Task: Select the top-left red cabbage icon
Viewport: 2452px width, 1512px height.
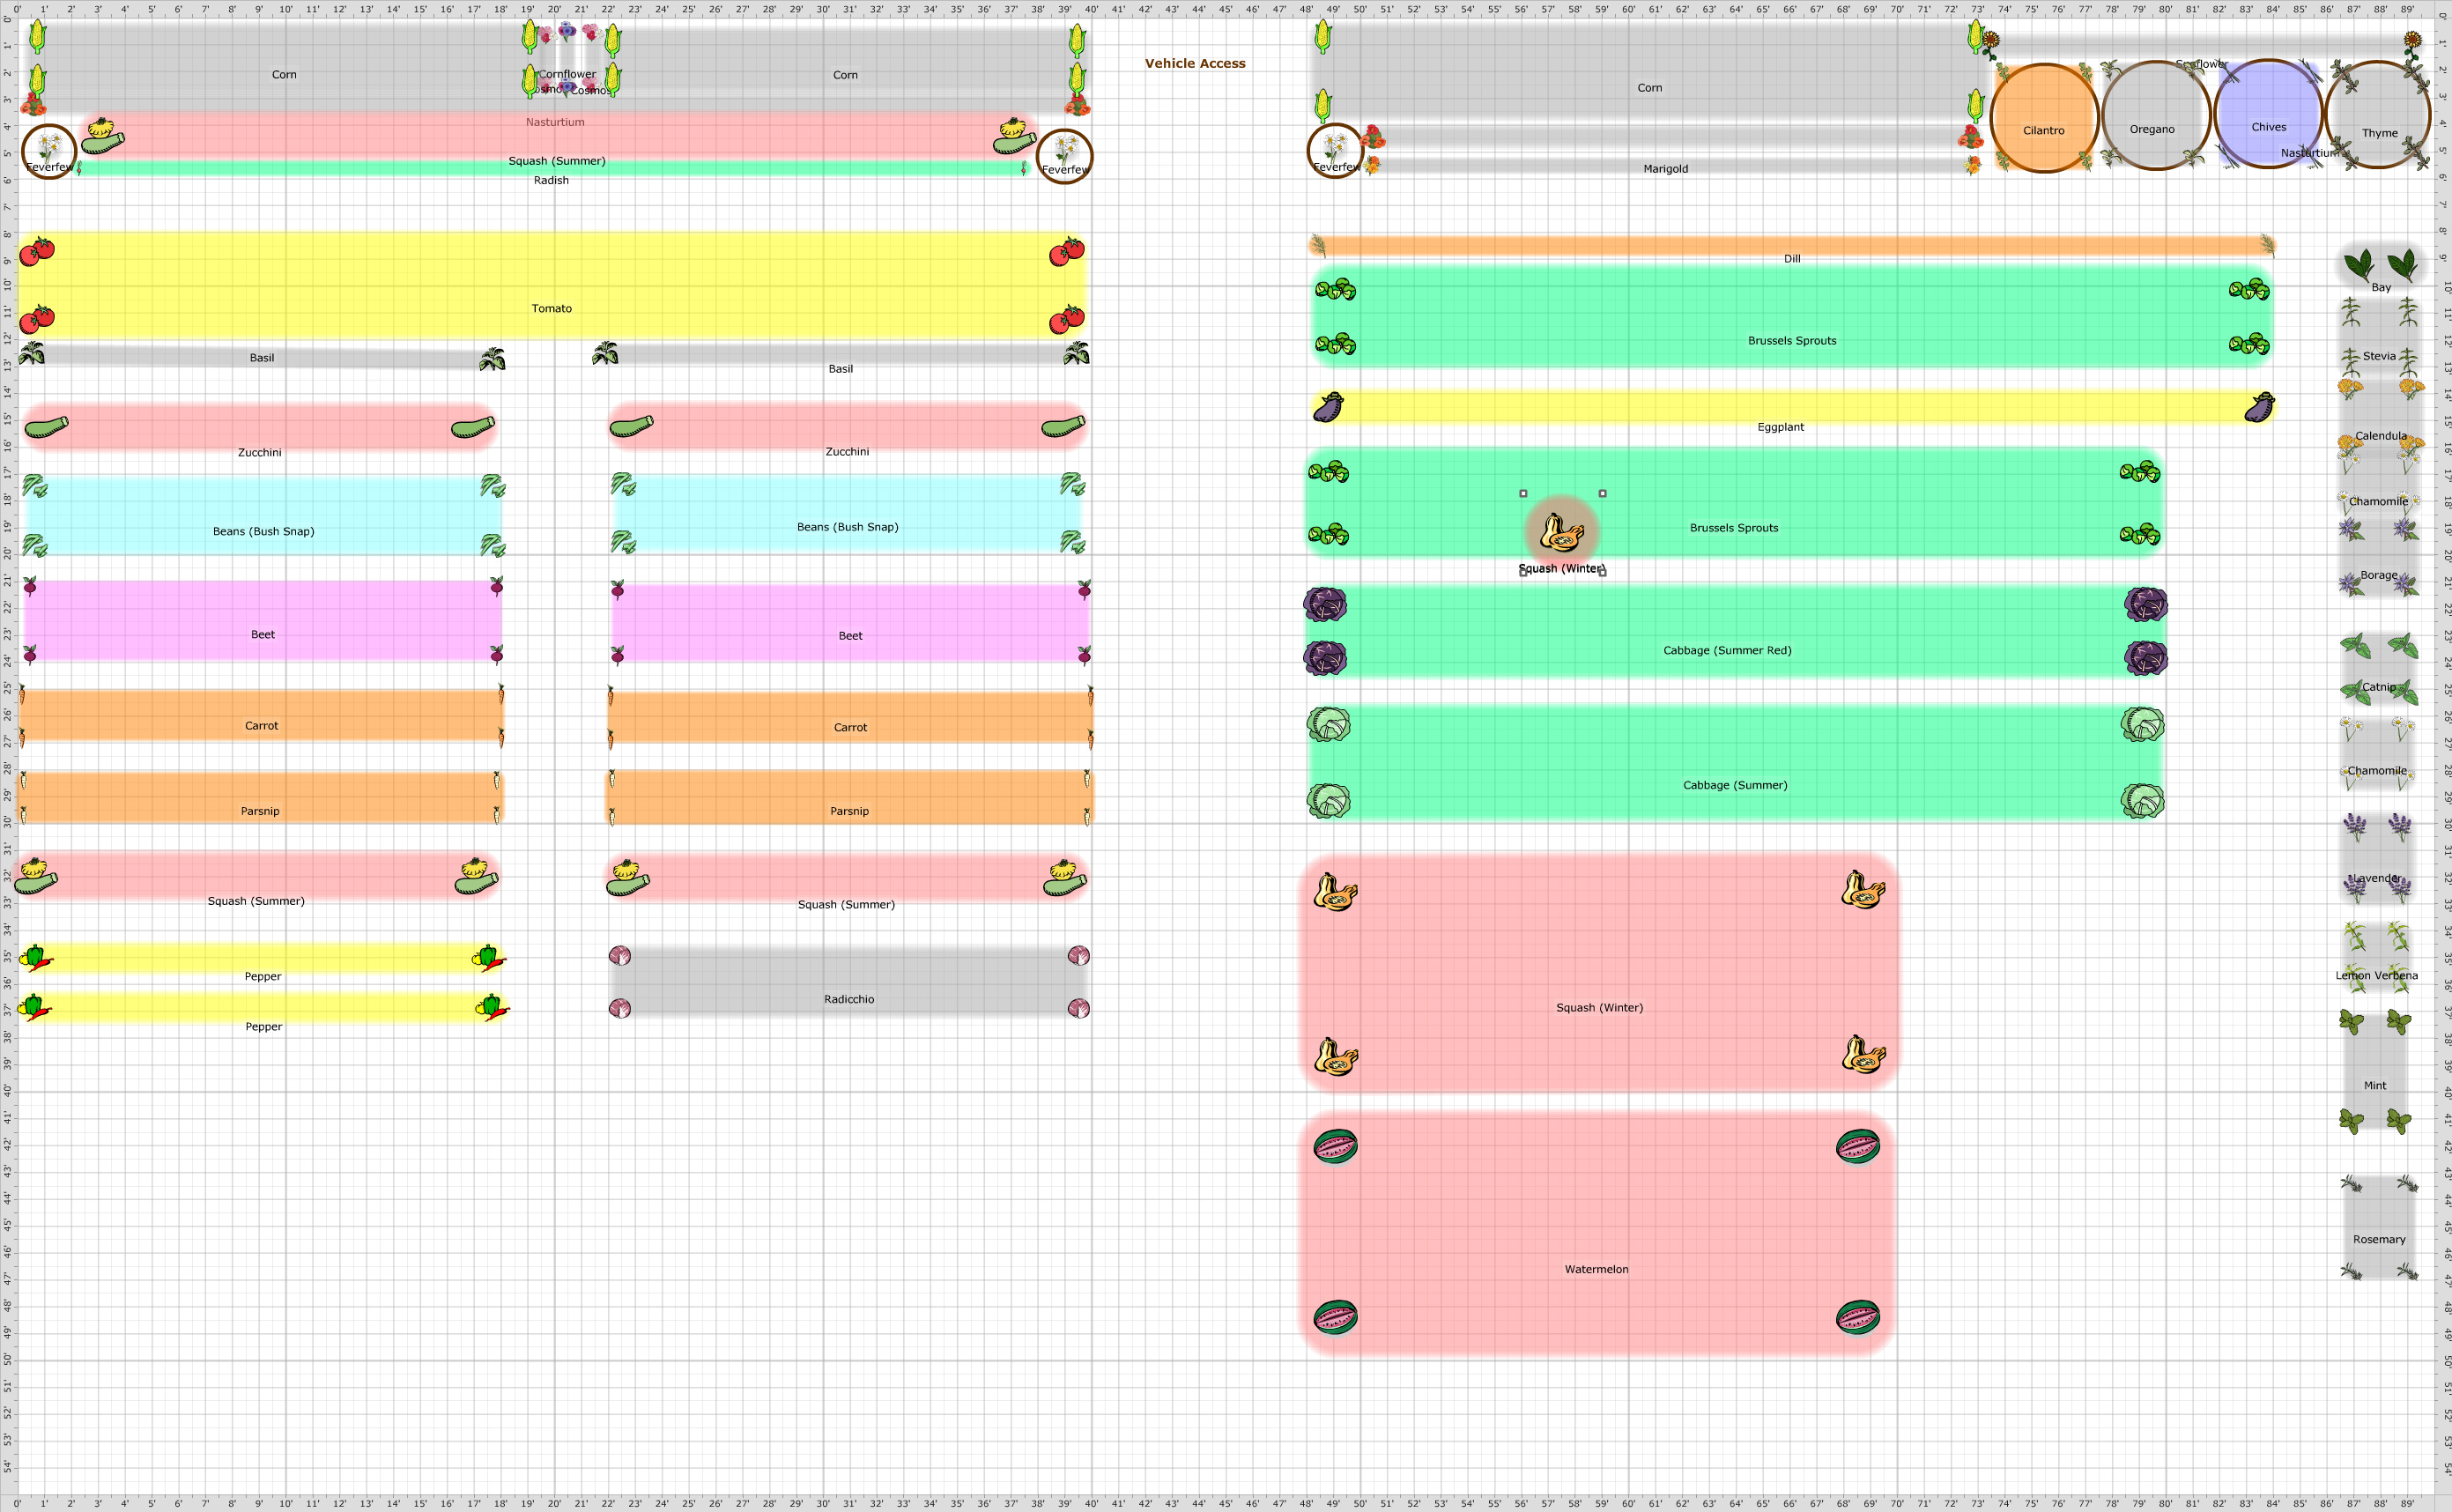Action: click(x=1325, y=604)
